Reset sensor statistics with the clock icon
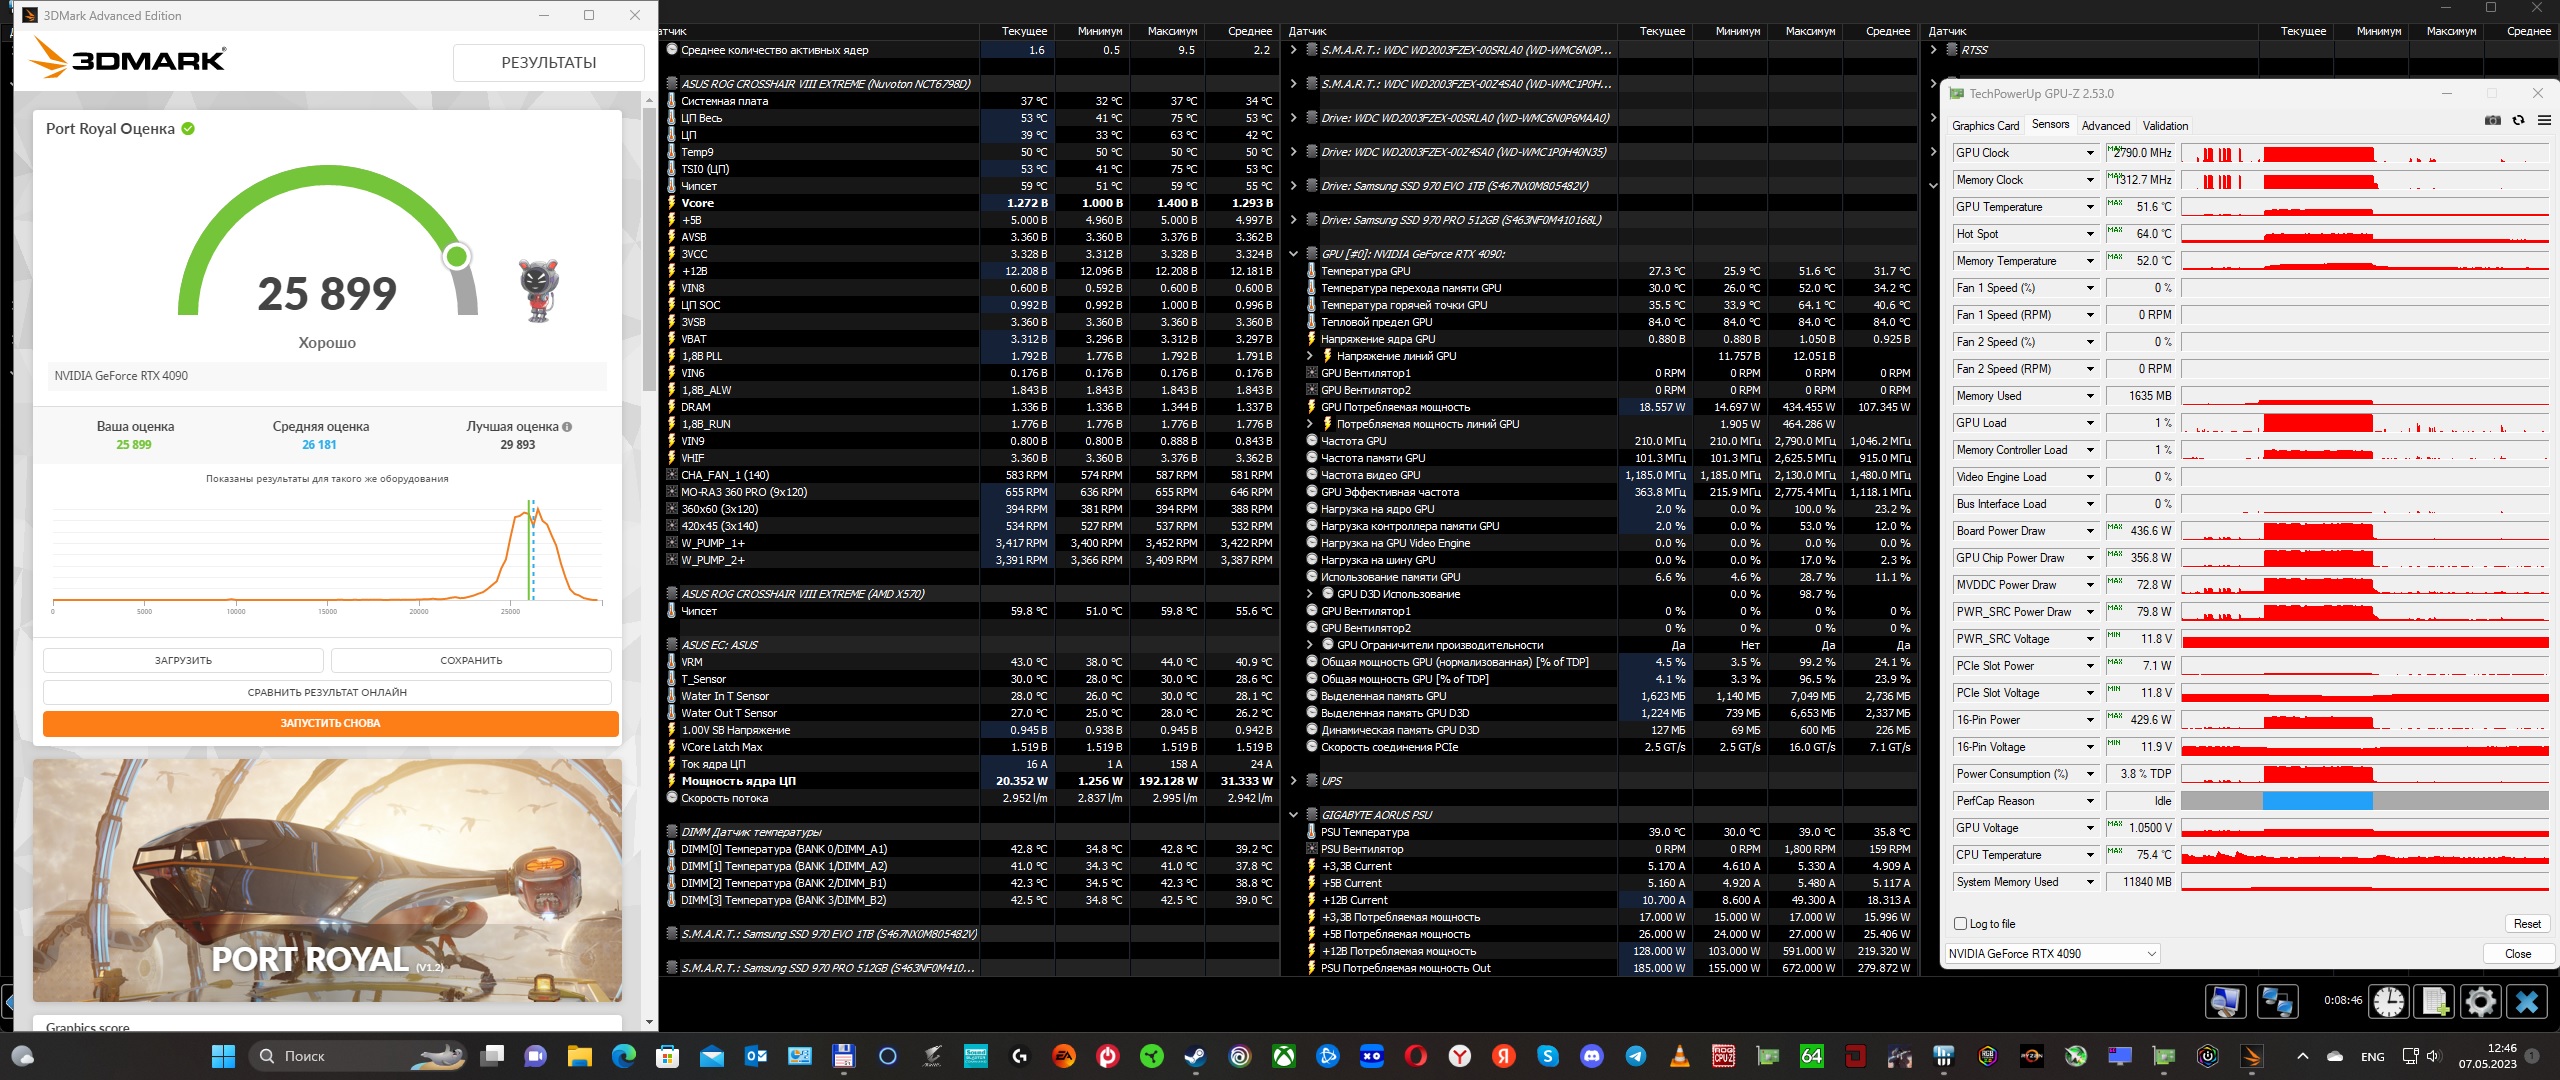Viewport: 2560px width, 1080px height. (x=2389, y=1001)
